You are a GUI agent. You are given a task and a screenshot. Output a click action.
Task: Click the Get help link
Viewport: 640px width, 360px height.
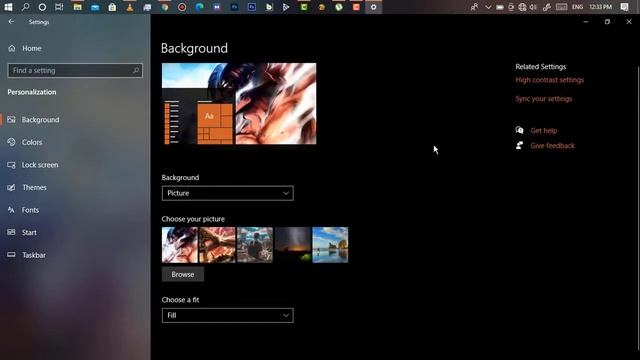tap(544, 131)
